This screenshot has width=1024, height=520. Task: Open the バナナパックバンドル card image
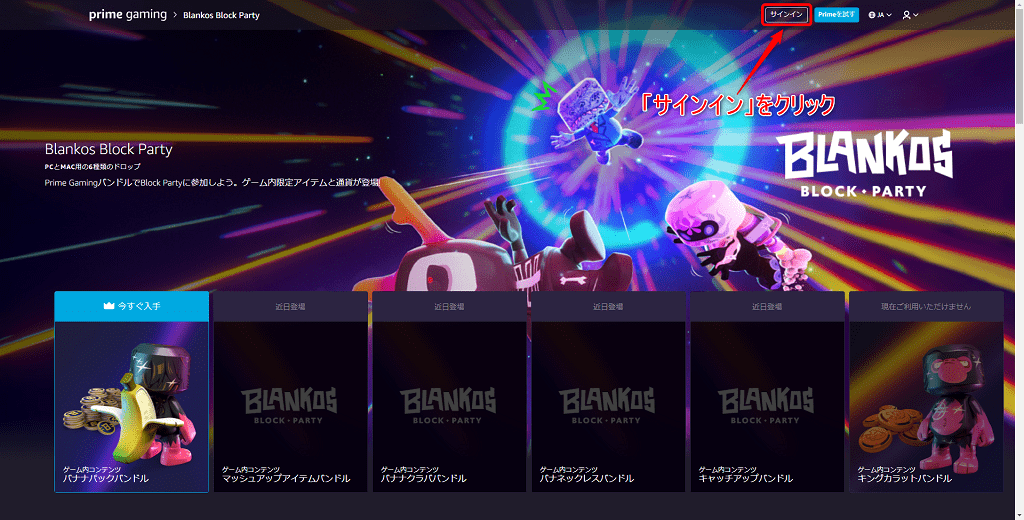(131, 406)
